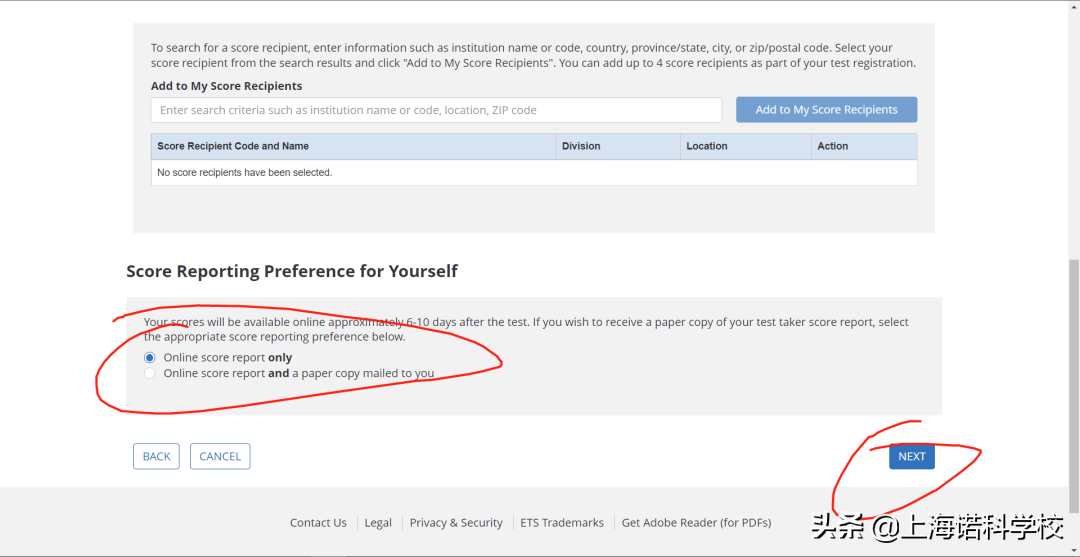Cancel registration with CANCEL button

click(x=220, y=456)
